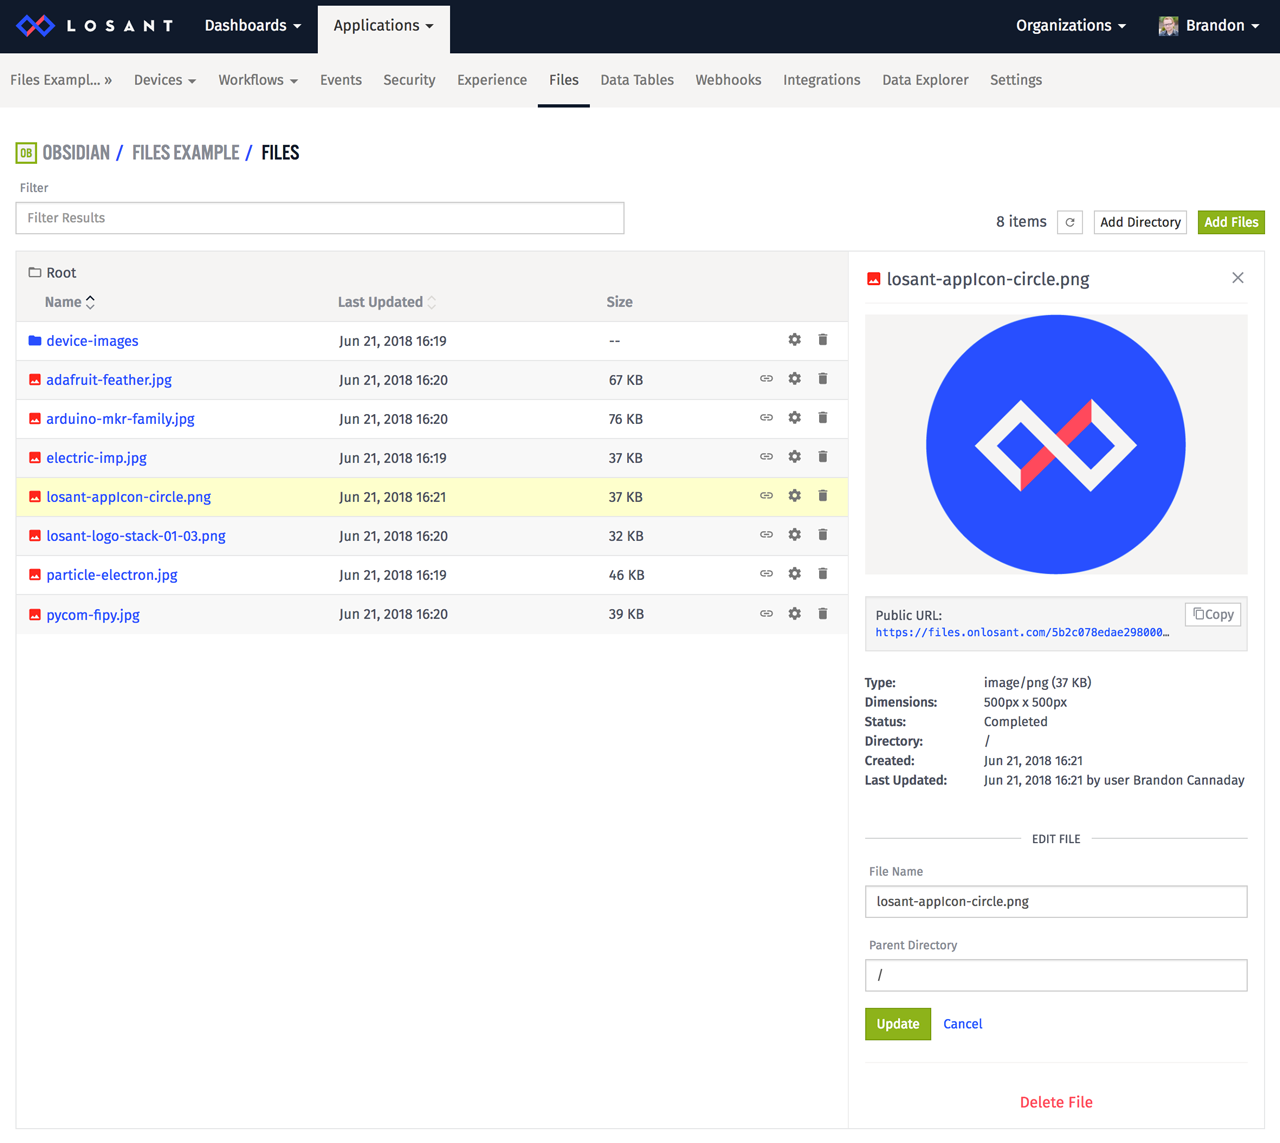Click the Add Directory button
The height and width of the screenshot is (1143, 1280).
[x=1140, y=222]
